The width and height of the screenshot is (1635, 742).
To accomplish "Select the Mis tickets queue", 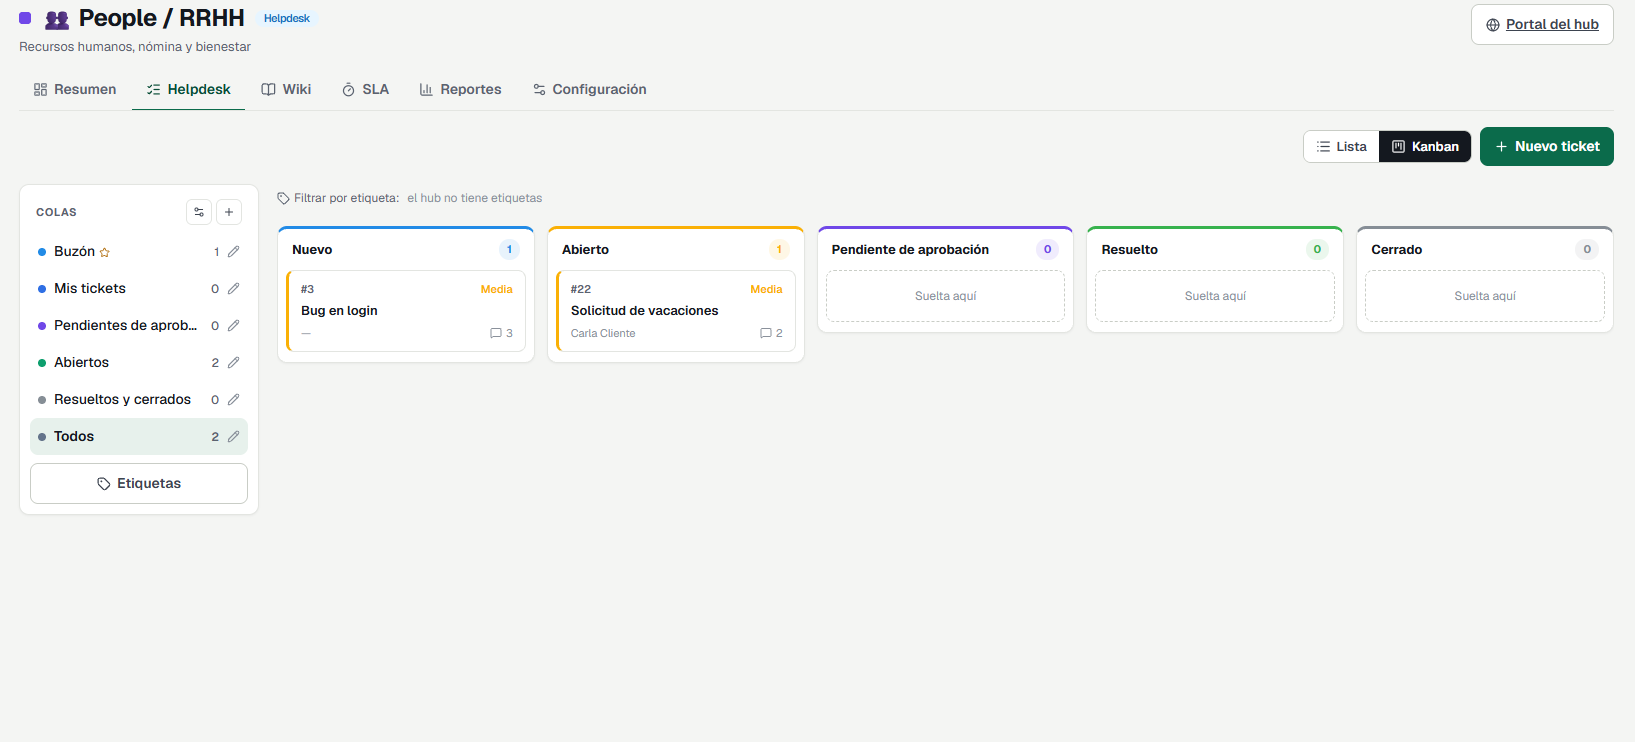I will 139,289.
